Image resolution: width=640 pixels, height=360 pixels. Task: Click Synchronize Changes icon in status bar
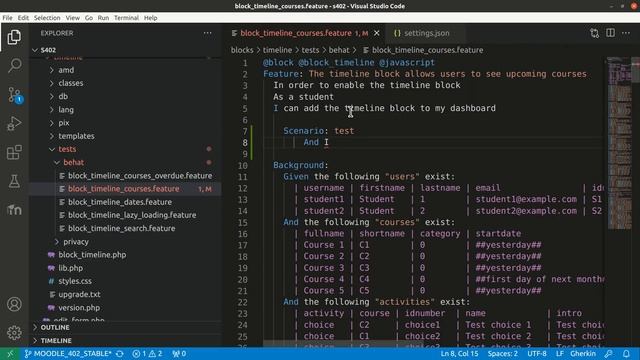click(x=120, y=353)
